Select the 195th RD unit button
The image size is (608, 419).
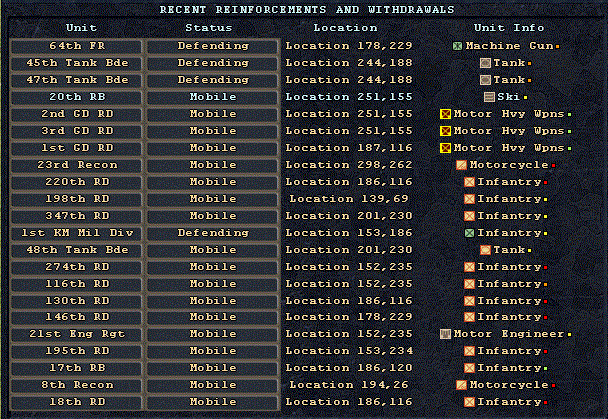pyautogui.click(x=76, y=351)
